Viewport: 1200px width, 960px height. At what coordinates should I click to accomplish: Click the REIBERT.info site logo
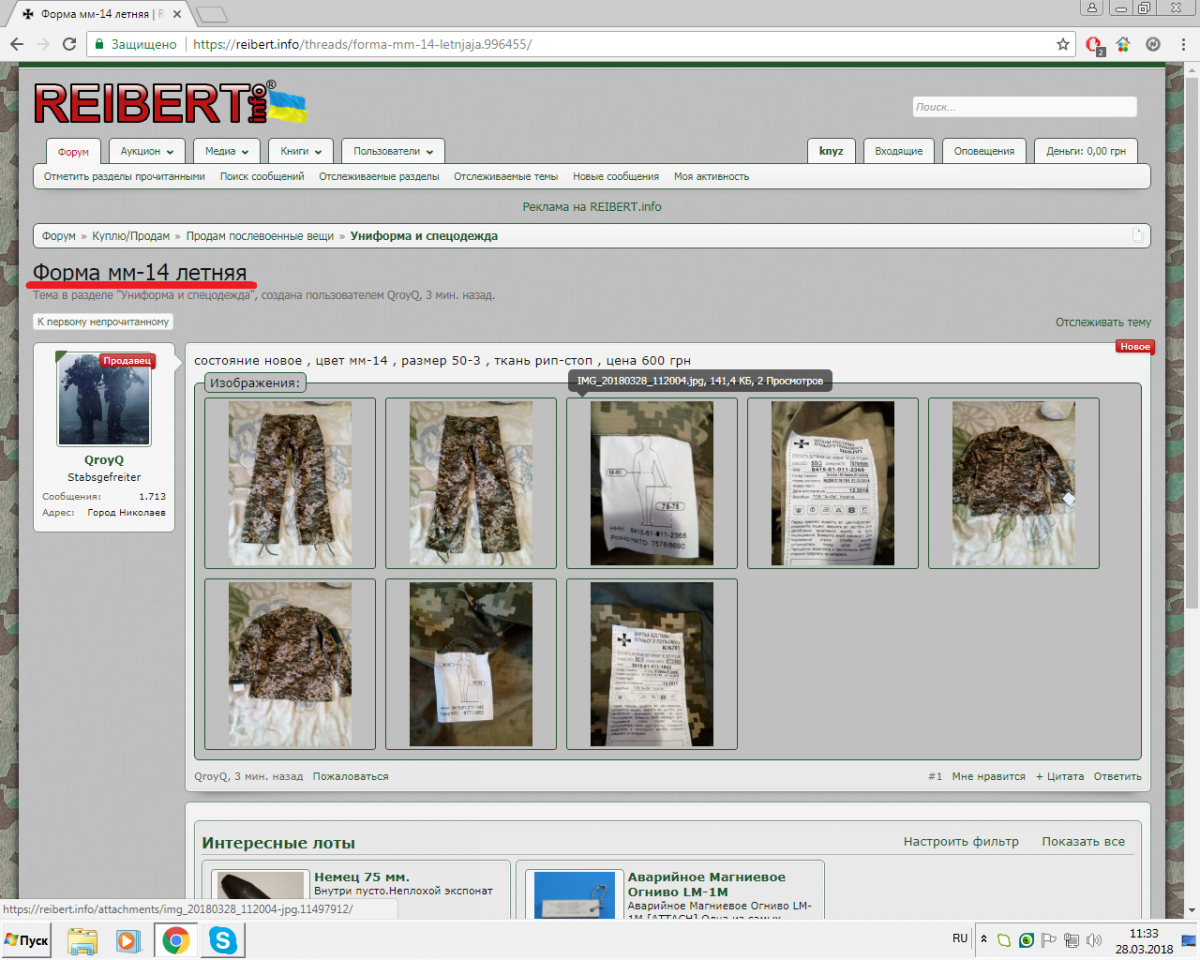click(x=170, y=103)
